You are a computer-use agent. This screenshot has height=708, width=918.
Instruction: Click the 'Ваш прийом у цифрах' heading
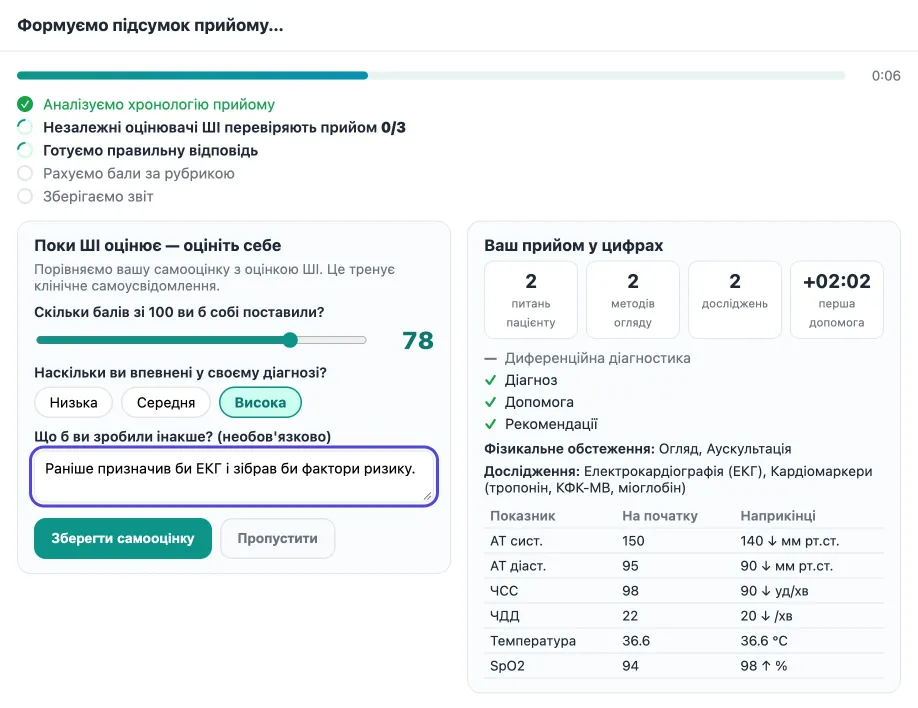[574, 245]
